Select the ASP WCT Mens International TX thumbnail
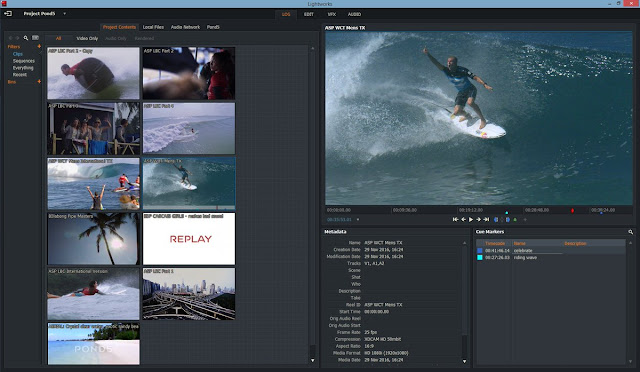The height and width of the screenshot is (372, 640). [x=93, y=184]
